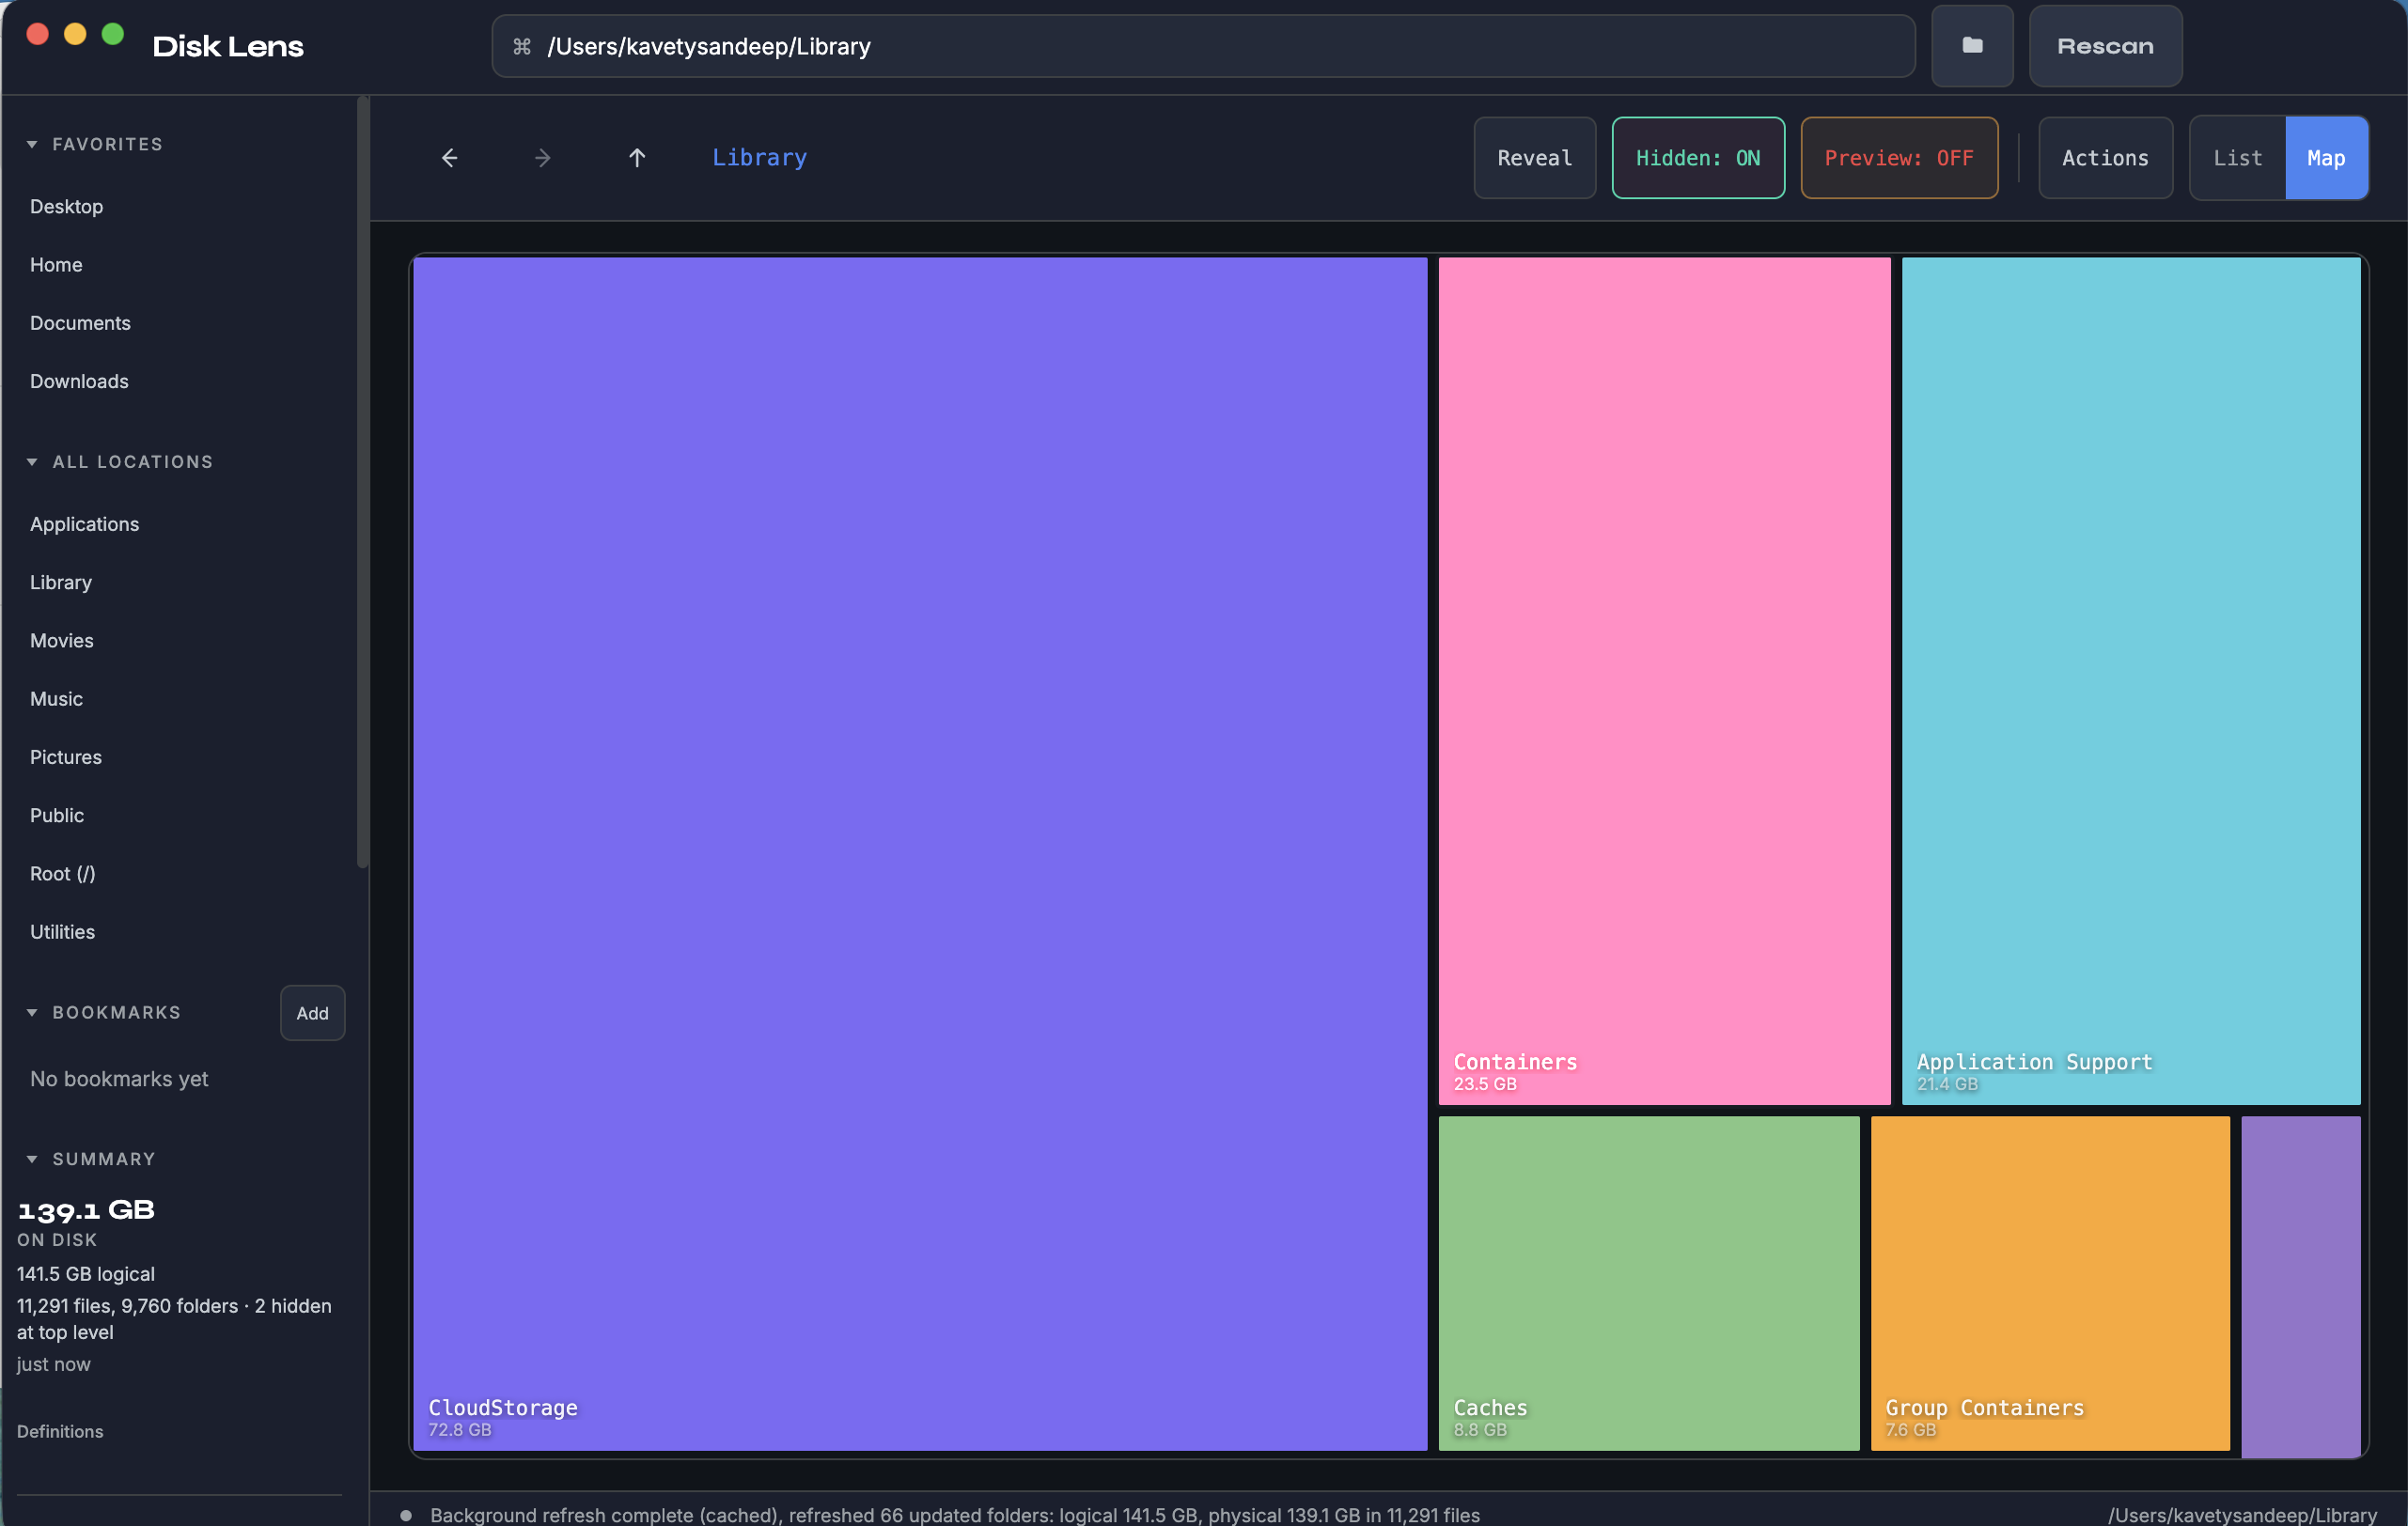Go up to the parent folder arrow
The image size is (2408, 1526).
pyautogui.click(x=637, y=157)
